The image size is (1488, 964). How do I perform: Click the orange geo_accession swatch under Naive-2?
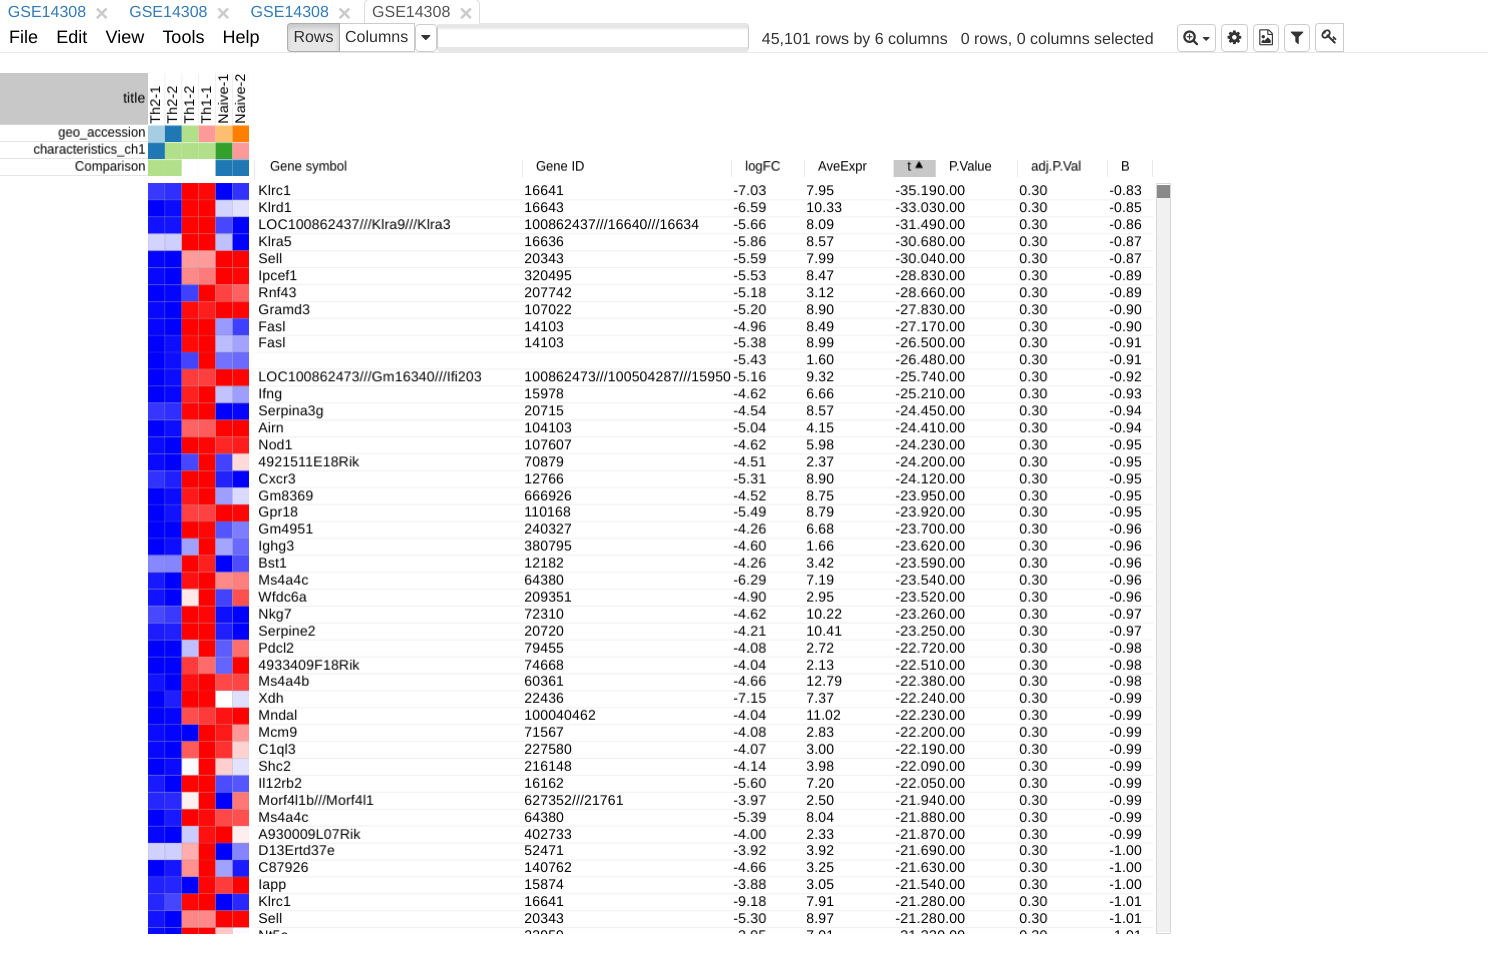[241, 132]
